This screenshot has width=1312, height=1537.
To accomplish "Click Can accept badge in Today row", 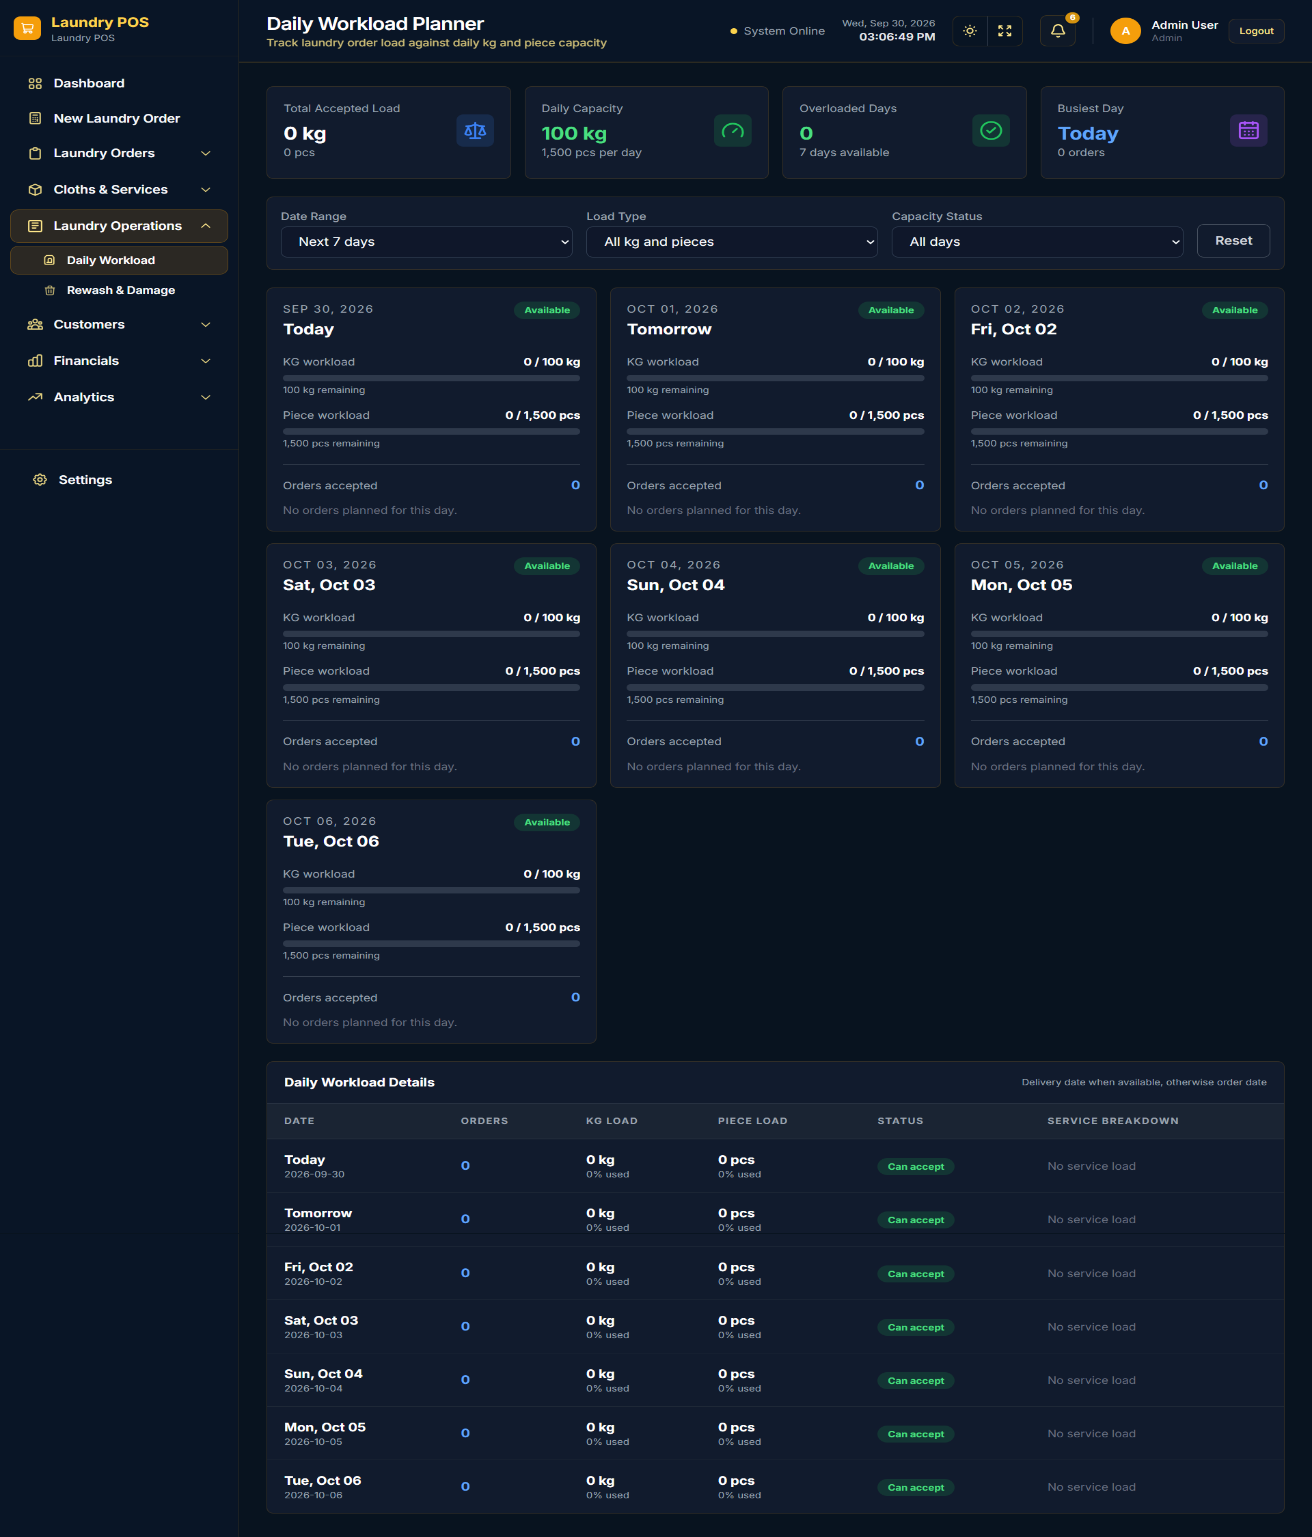I will click(916, 1167).
